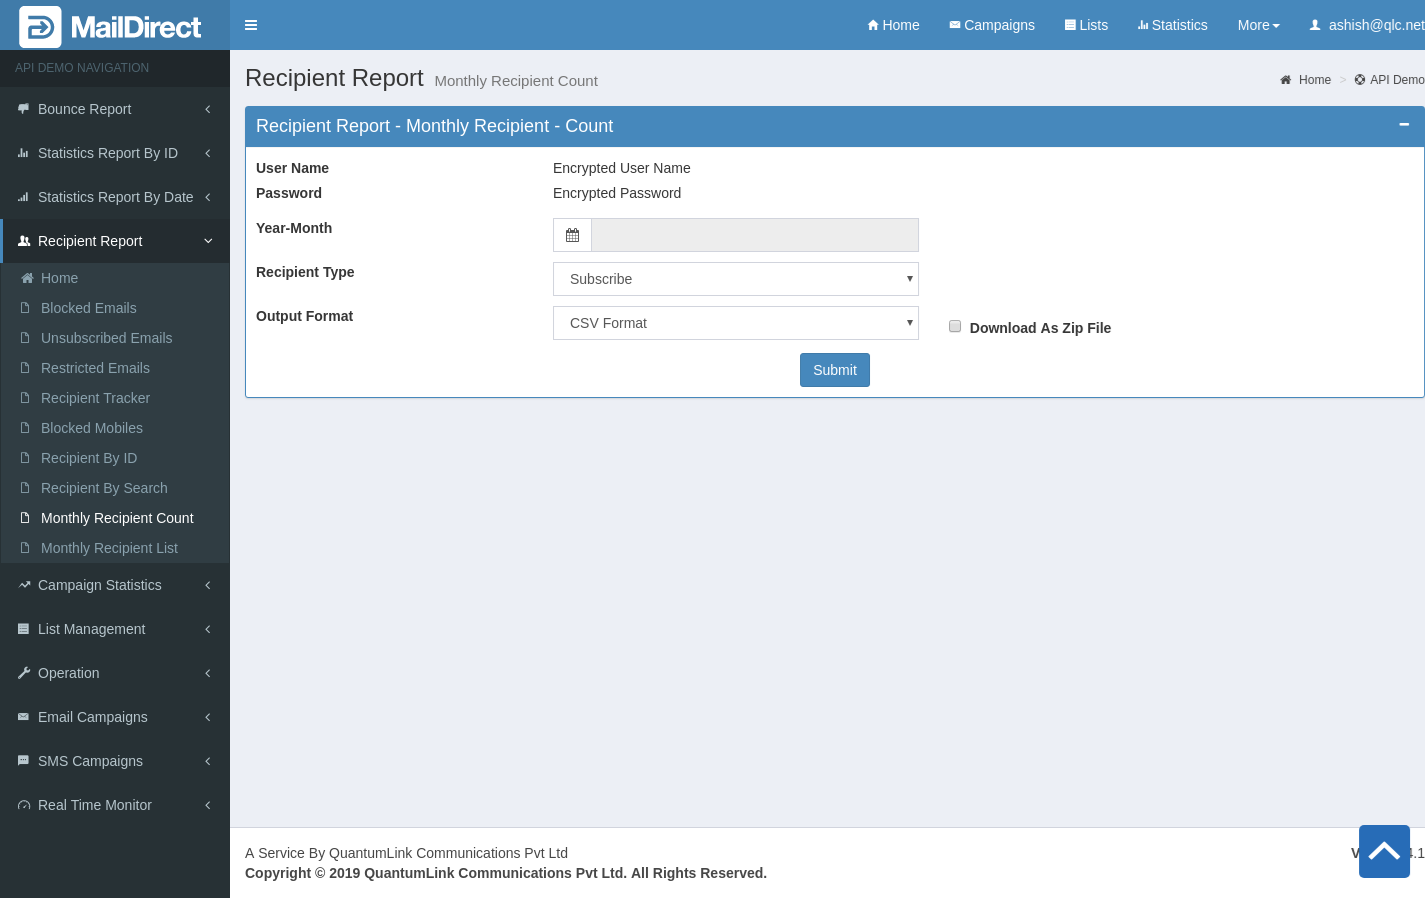Viewport: 1425px width, 898px height.
Task: Click the home icon in the breadcrumb
Action: 1286,80
